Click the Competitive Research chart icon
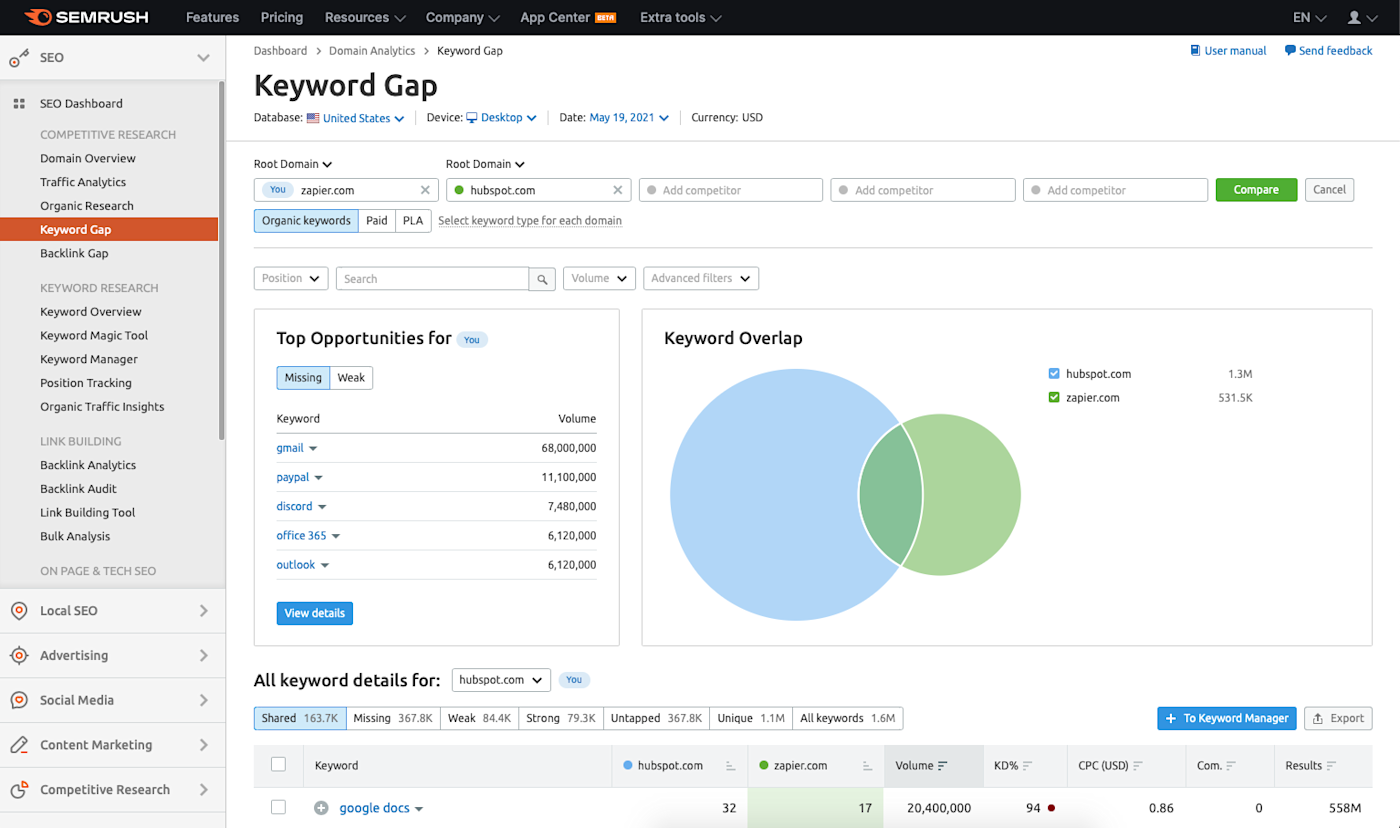 pos(19,790)
